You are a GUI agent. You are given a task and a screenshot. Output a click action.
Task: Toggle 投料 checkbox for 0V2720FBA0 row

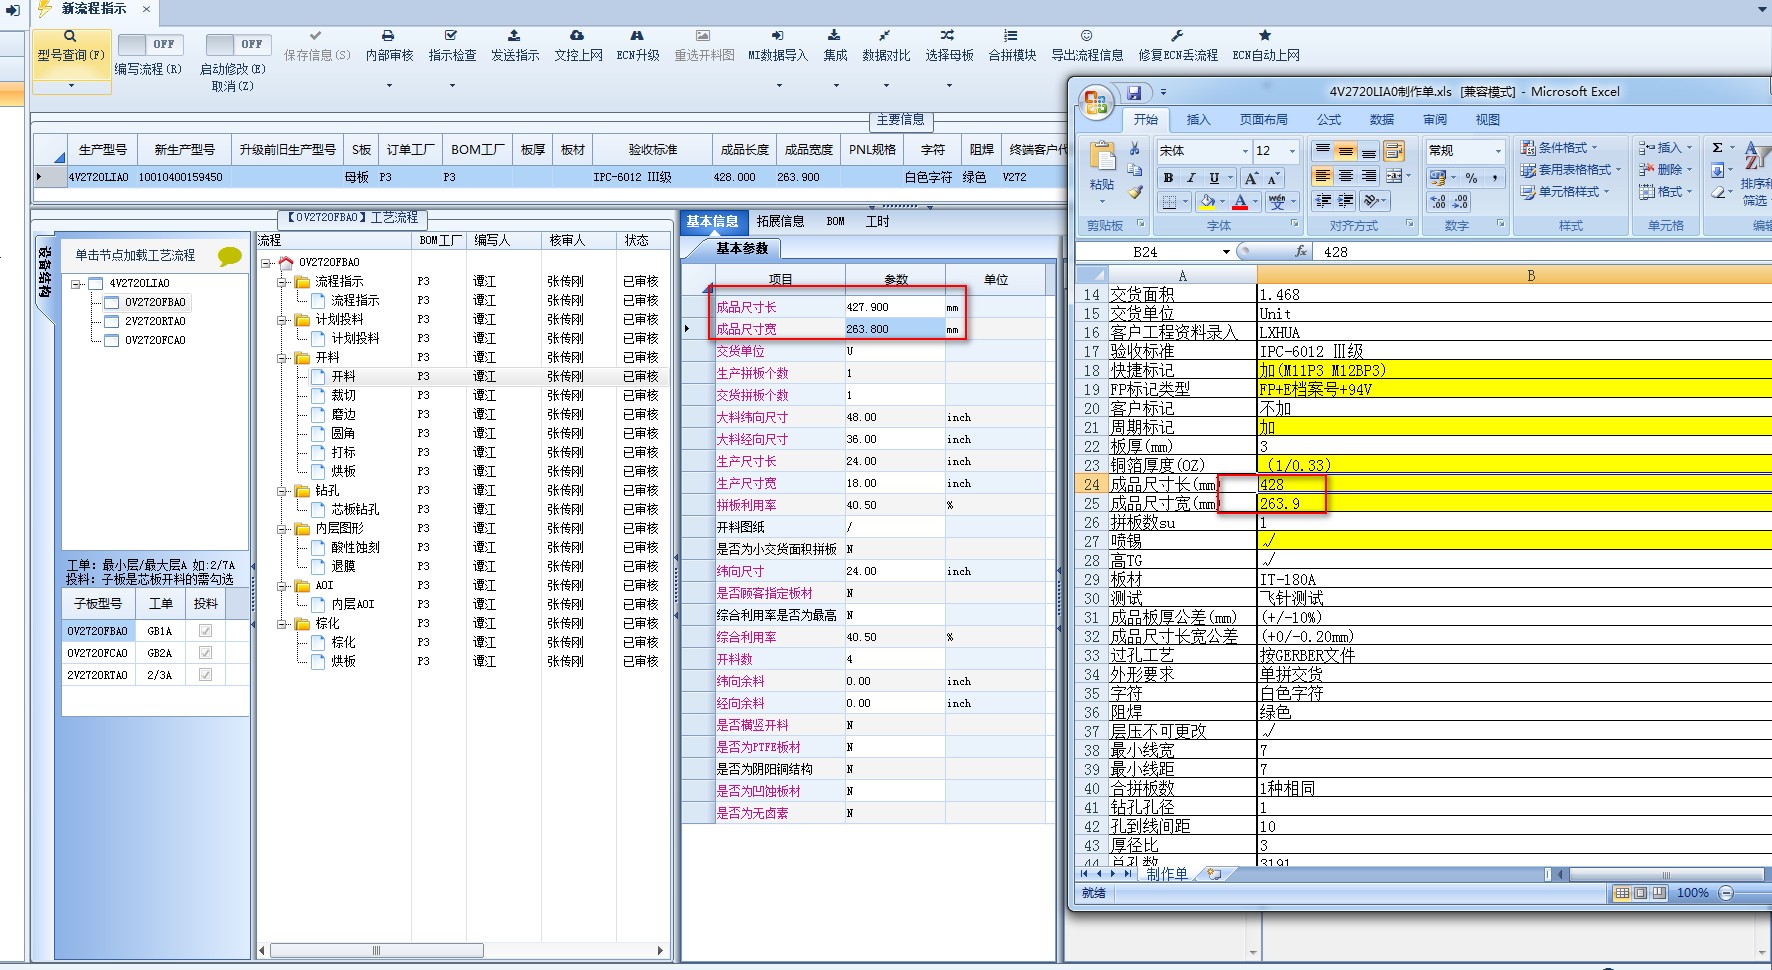pyautogui.click(x=205, y=631)
